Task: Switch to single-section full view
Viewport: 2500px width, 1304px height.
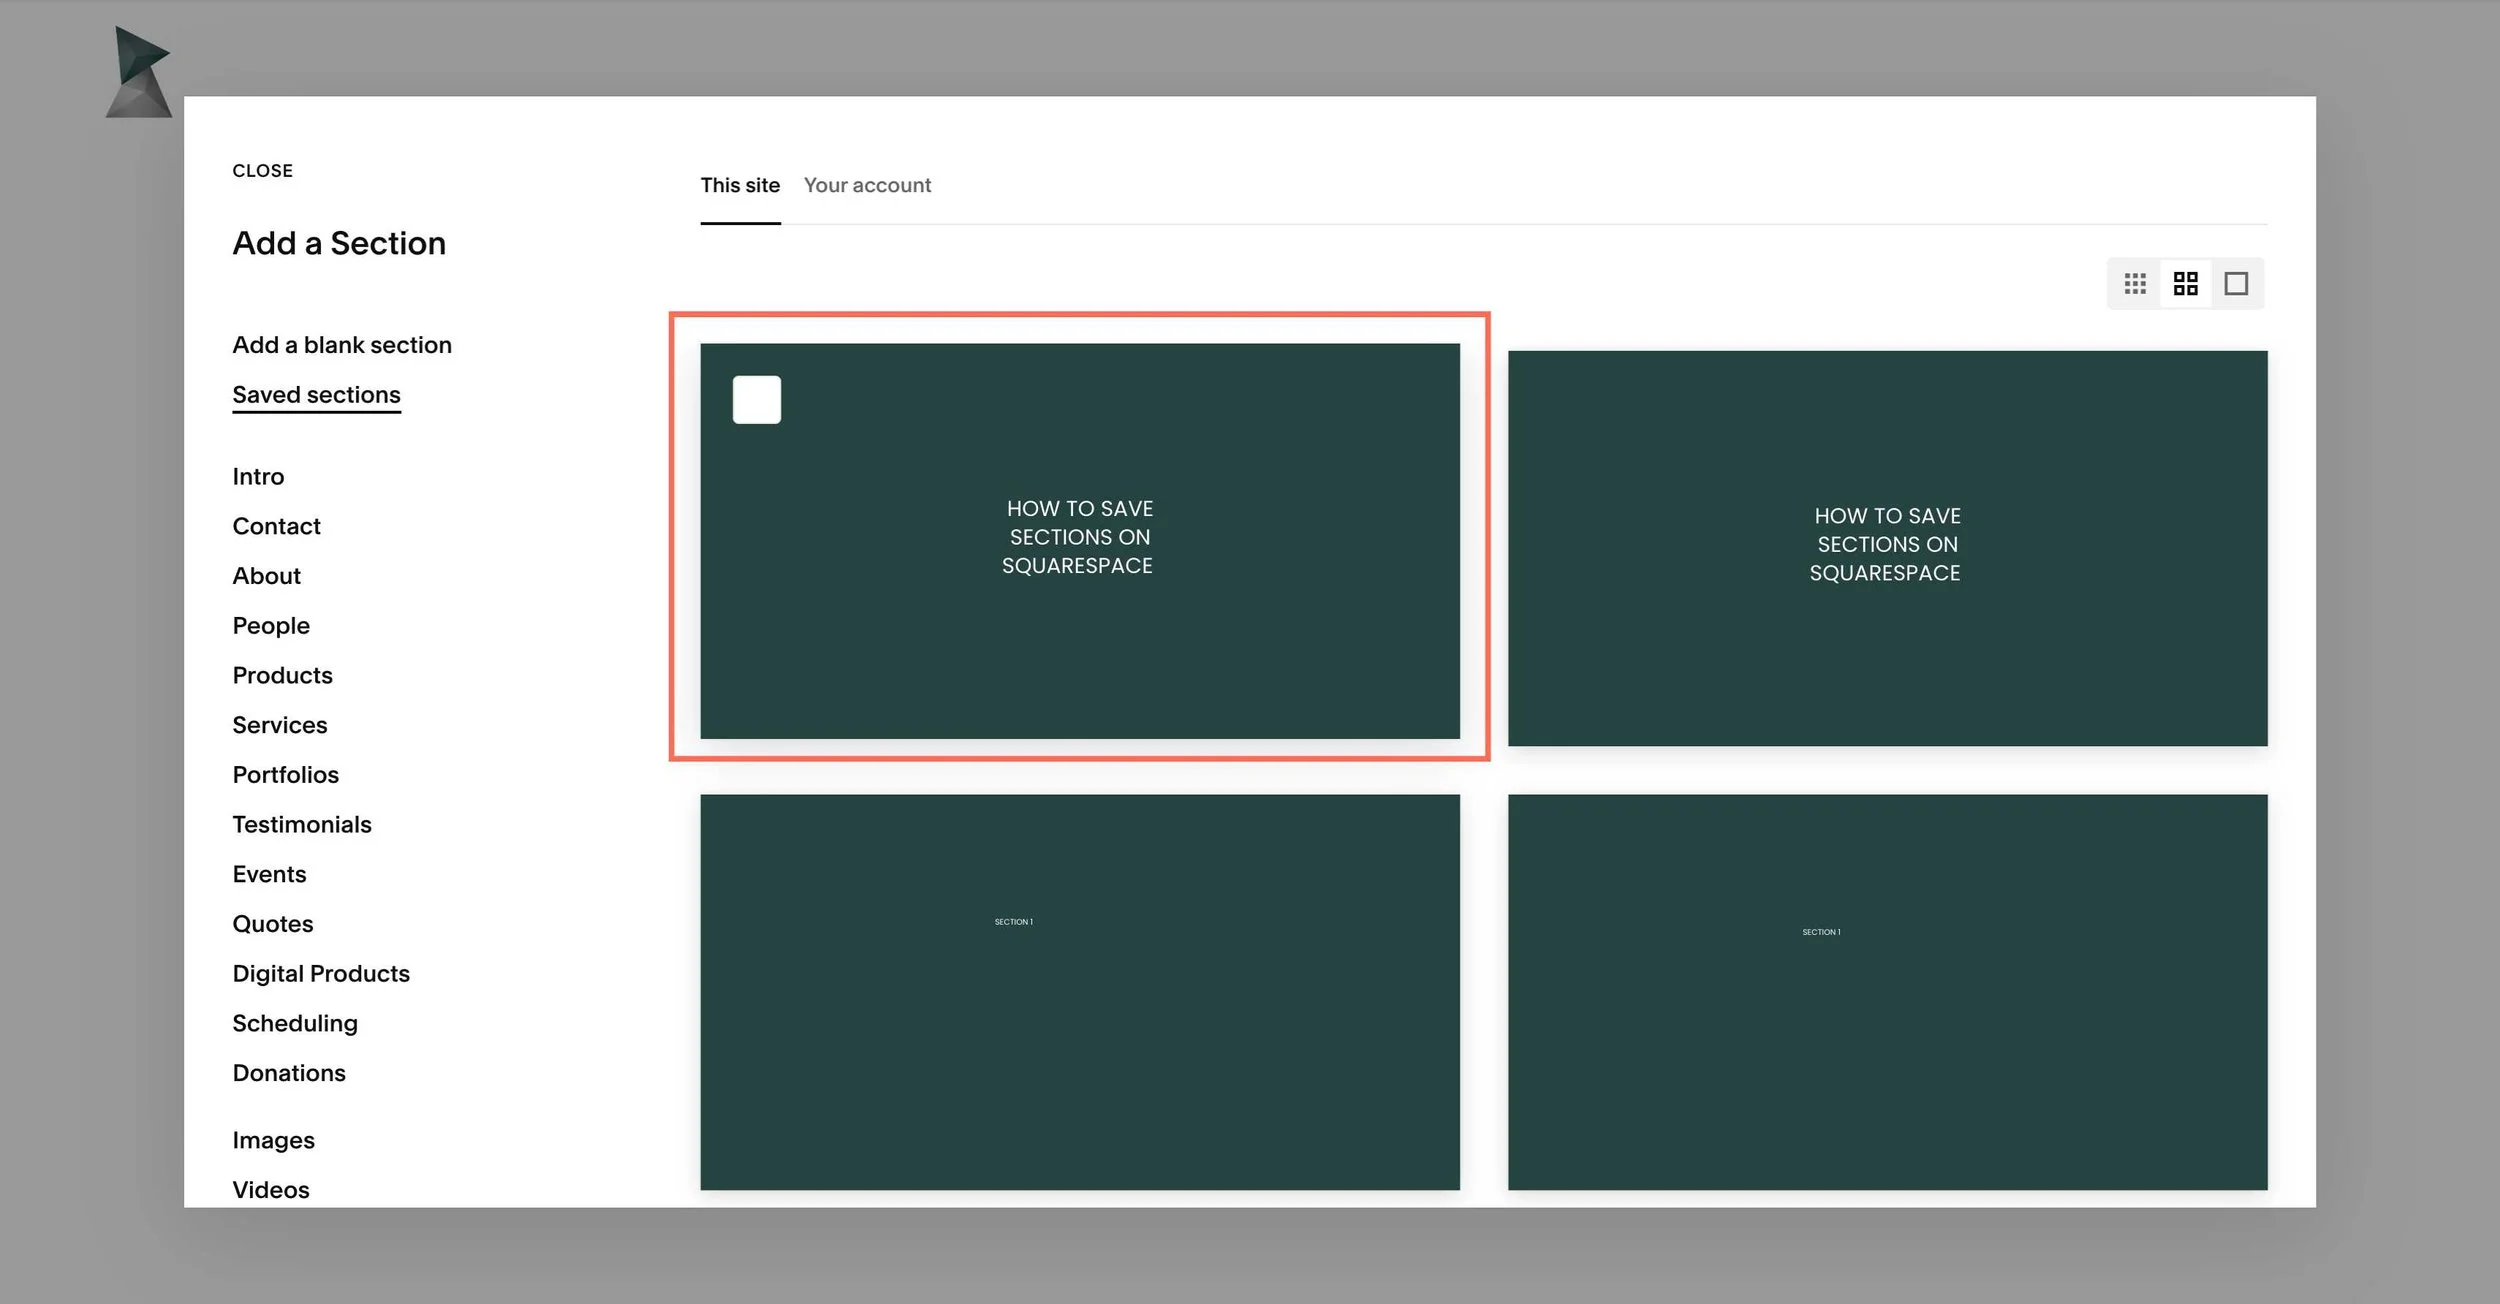Action: click(2238, 283)
